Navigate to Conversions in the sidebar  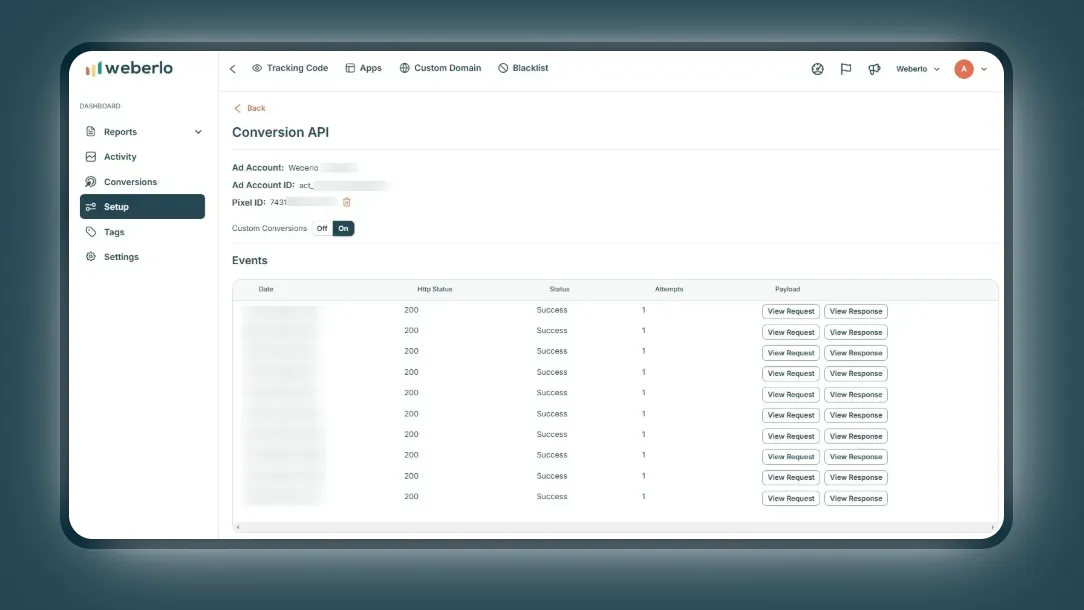click(x=142, y=182)
